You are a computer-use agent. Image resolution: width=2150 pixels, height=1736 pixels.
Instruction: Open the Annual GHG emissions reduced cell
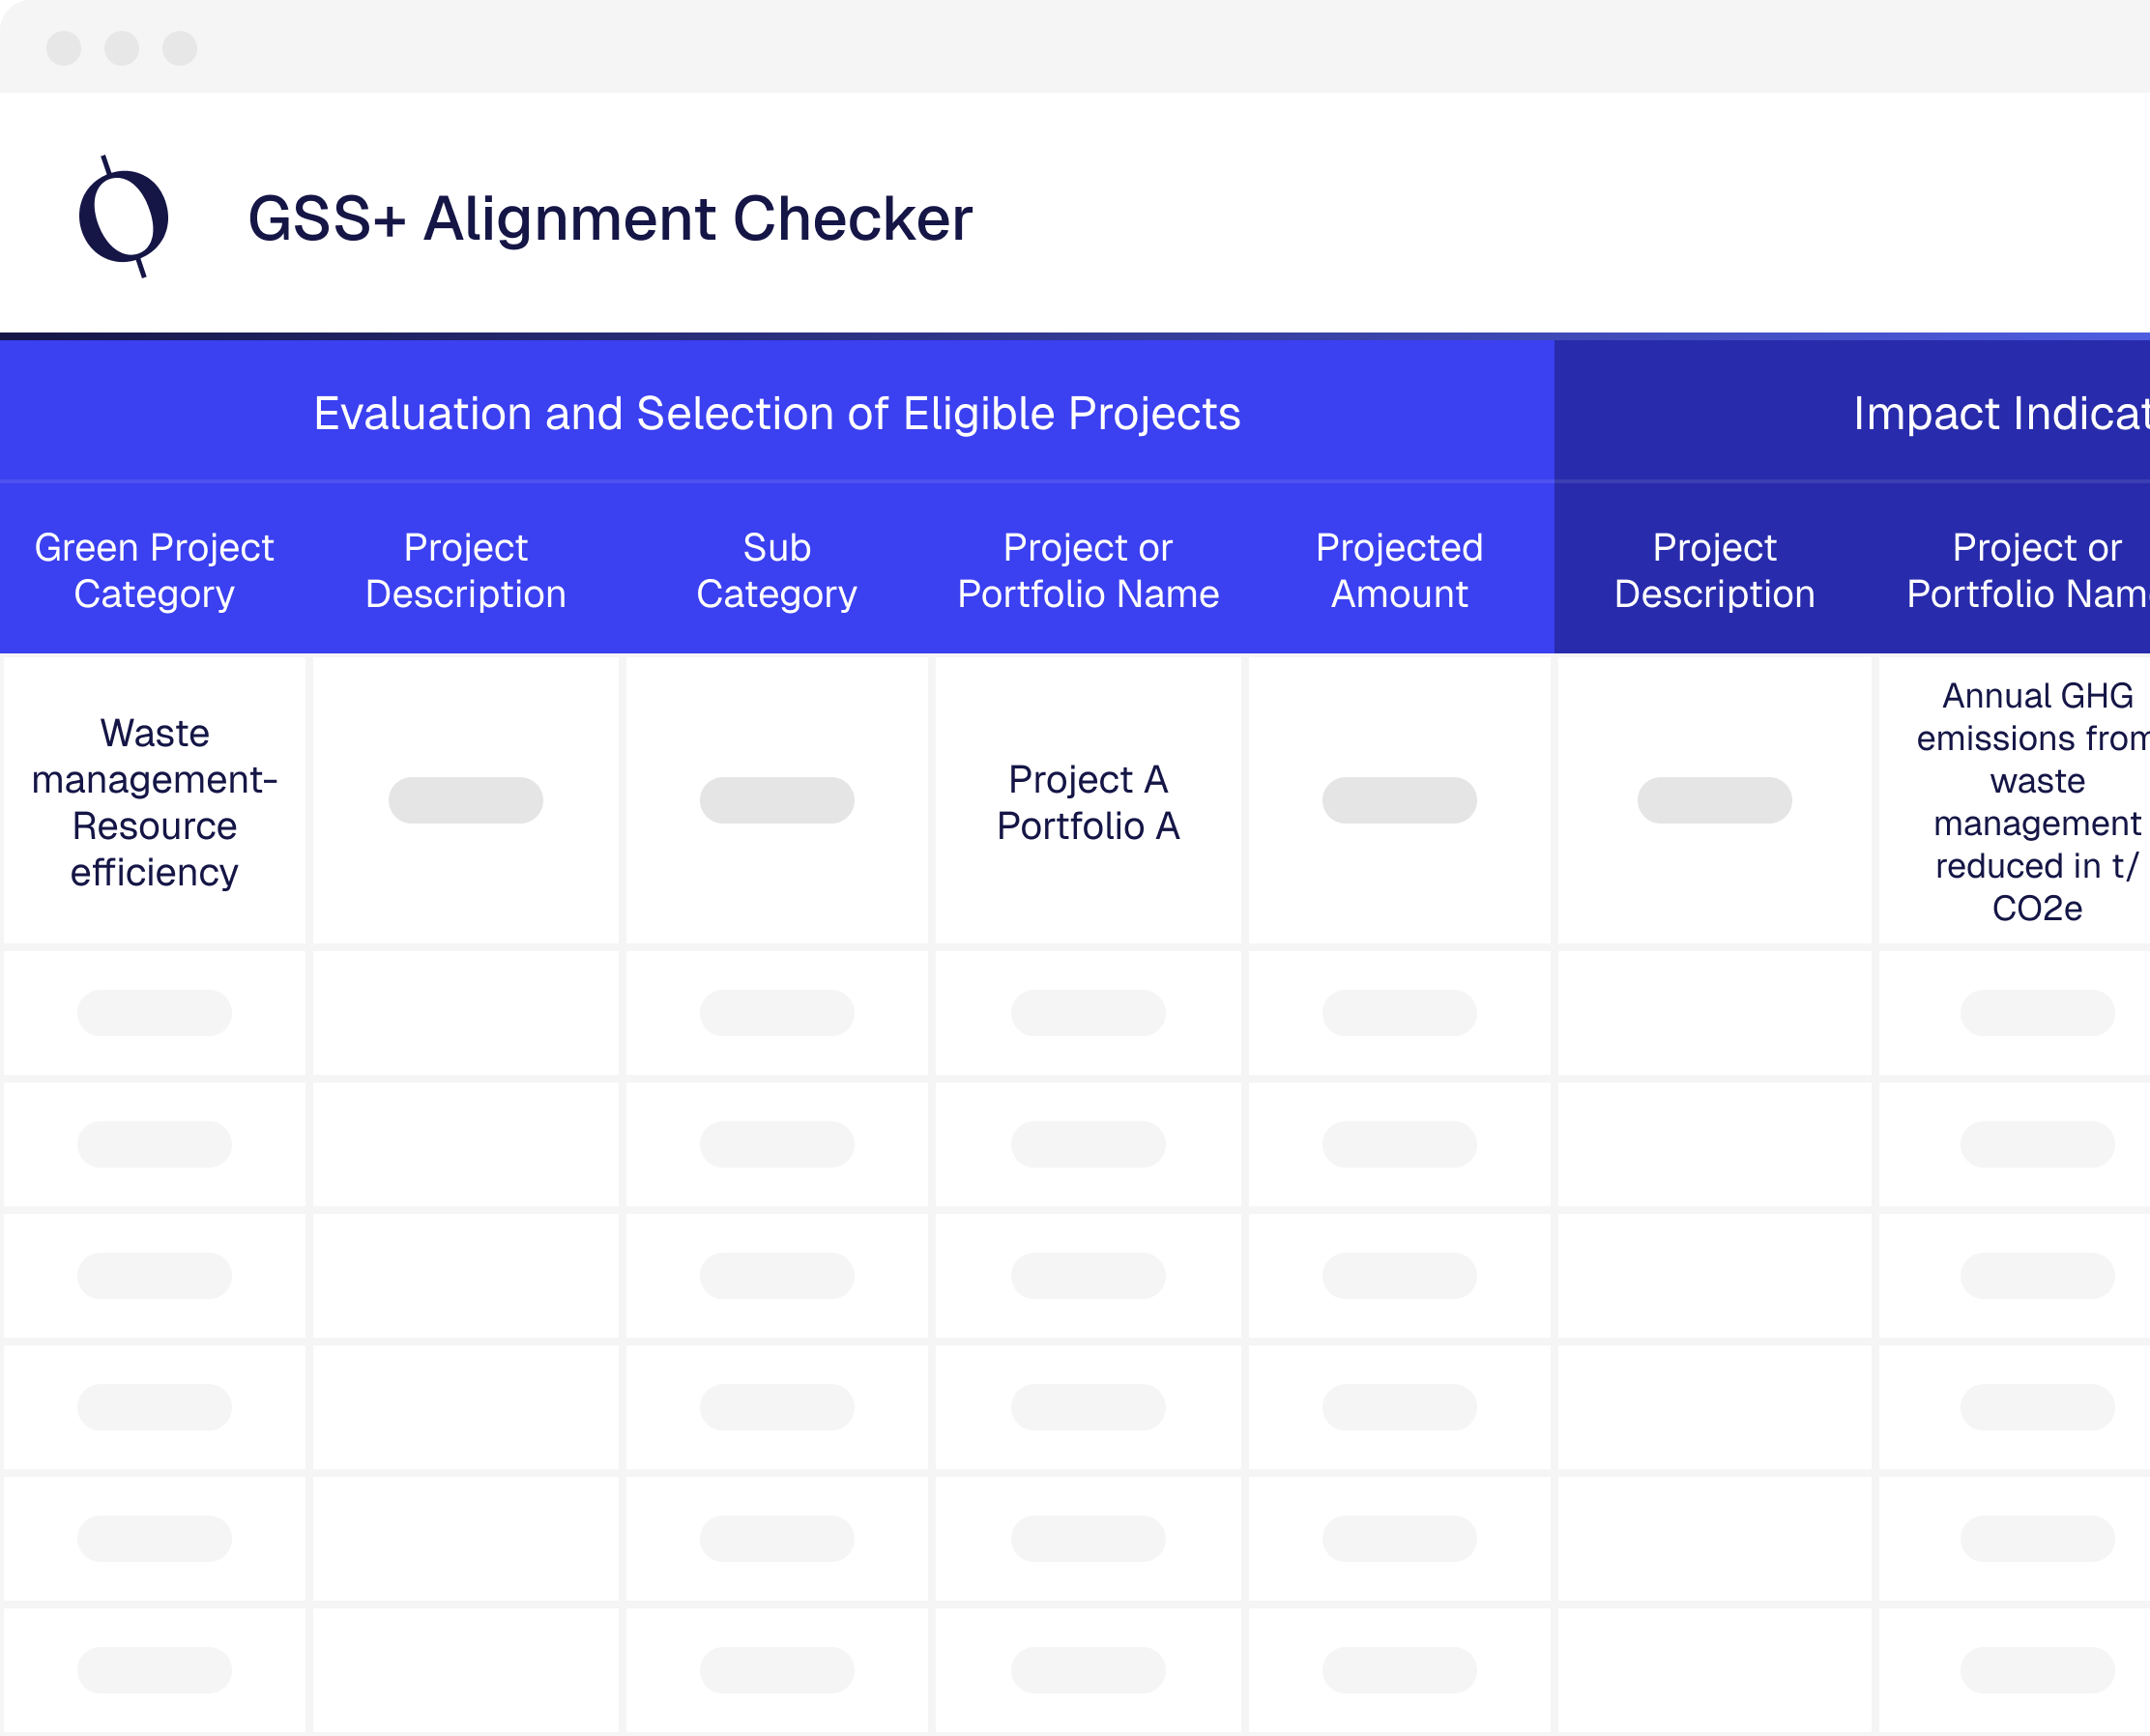[2030, 800]
